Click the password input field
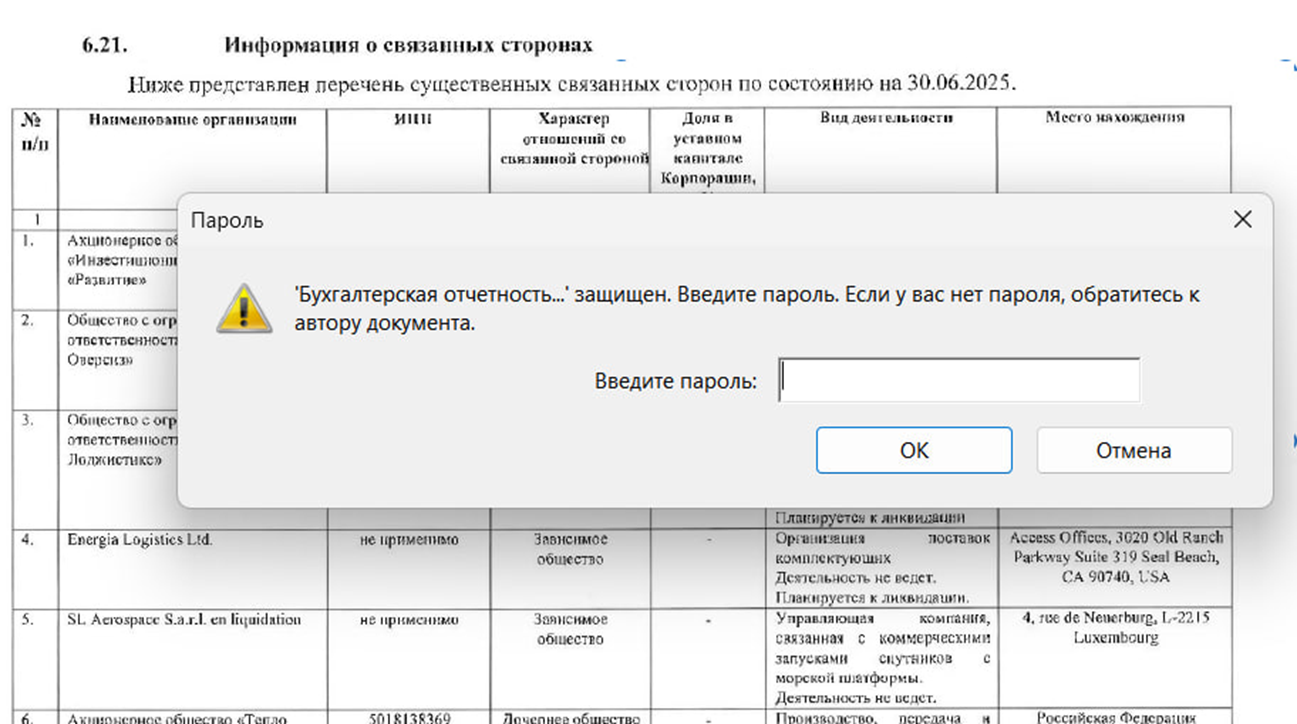This screenshot has width=1297, height=724. point(958,381)
